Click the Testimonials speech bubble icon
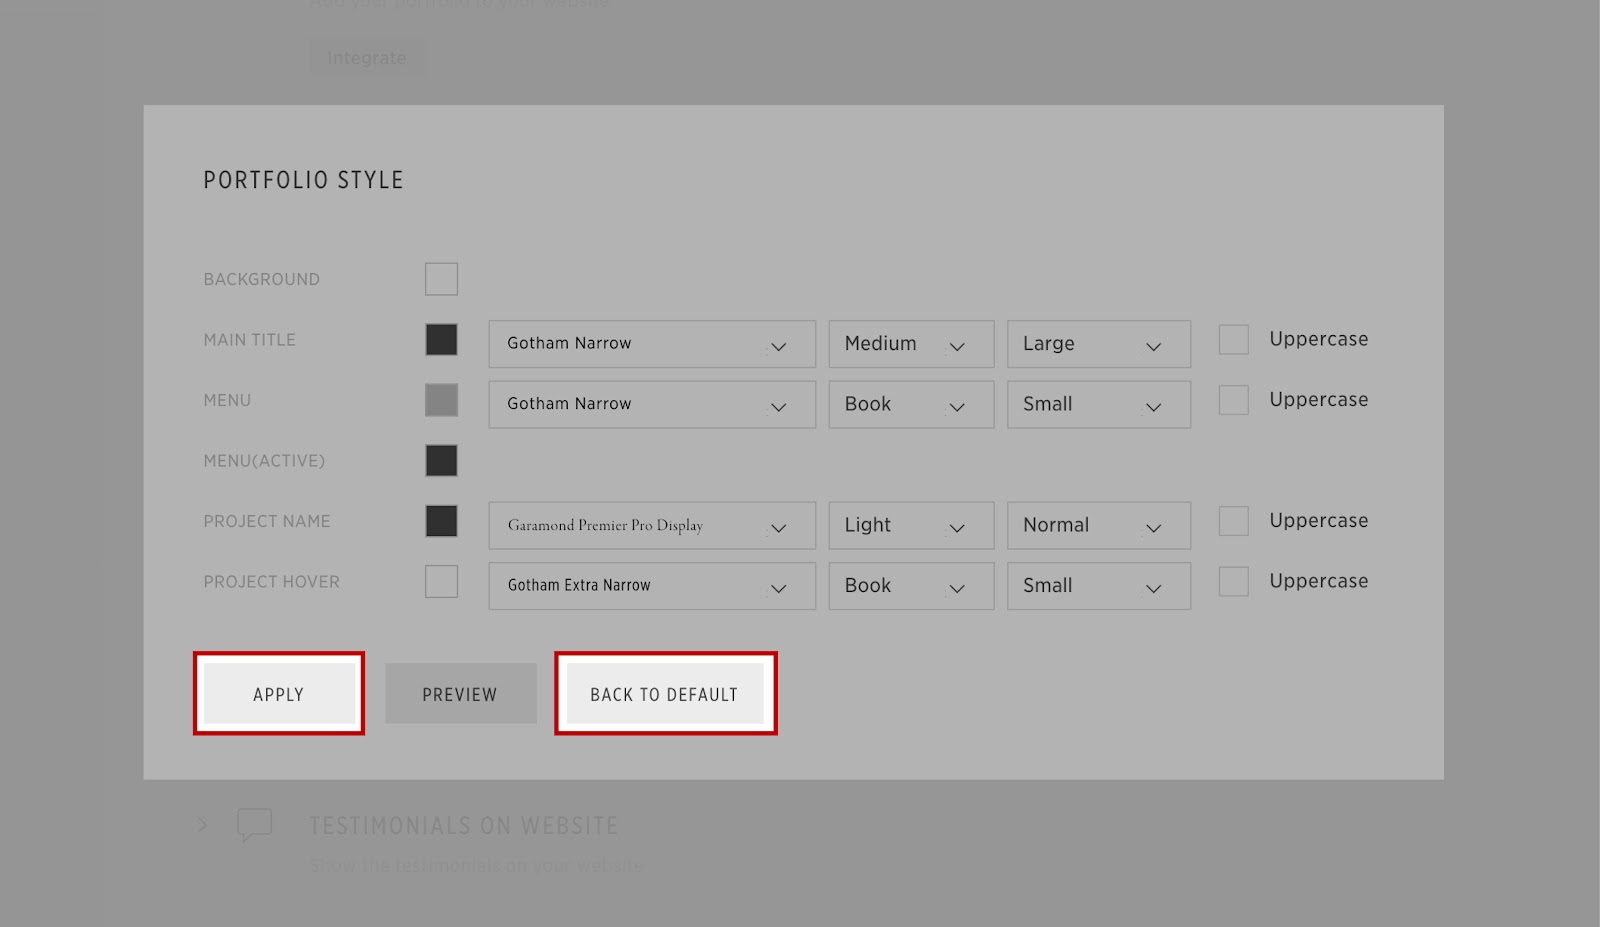 pyautogui.click(x=254, y=825)
